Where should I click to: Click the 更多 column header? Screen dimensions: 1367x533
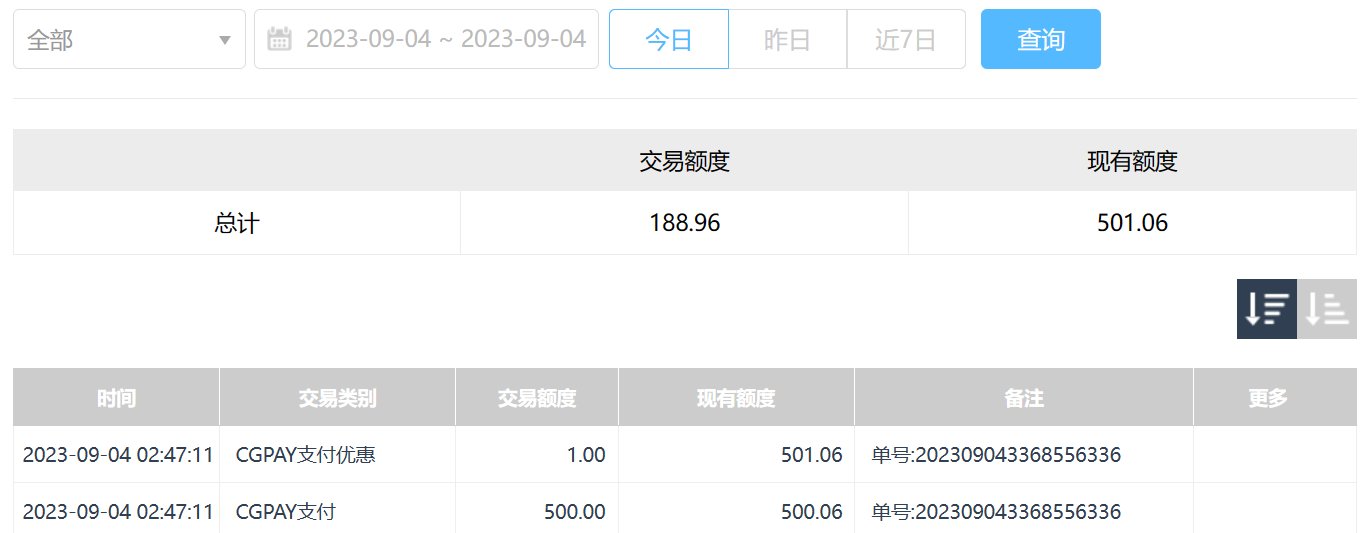(1267, 398)
